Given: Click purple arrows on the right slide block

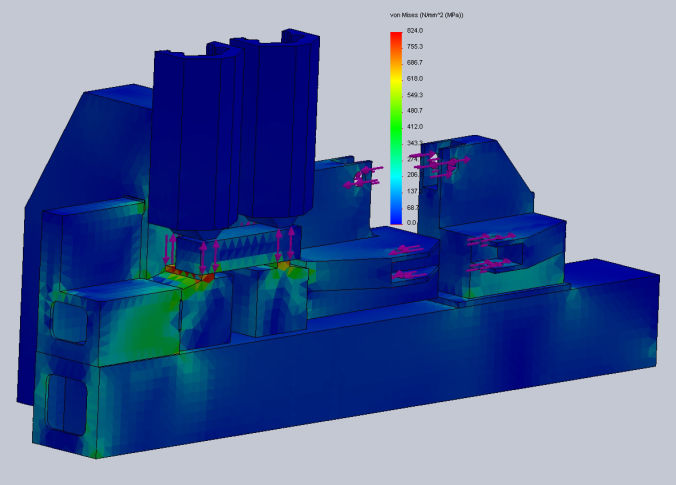Looking at the screenshot, I should 491,251.
